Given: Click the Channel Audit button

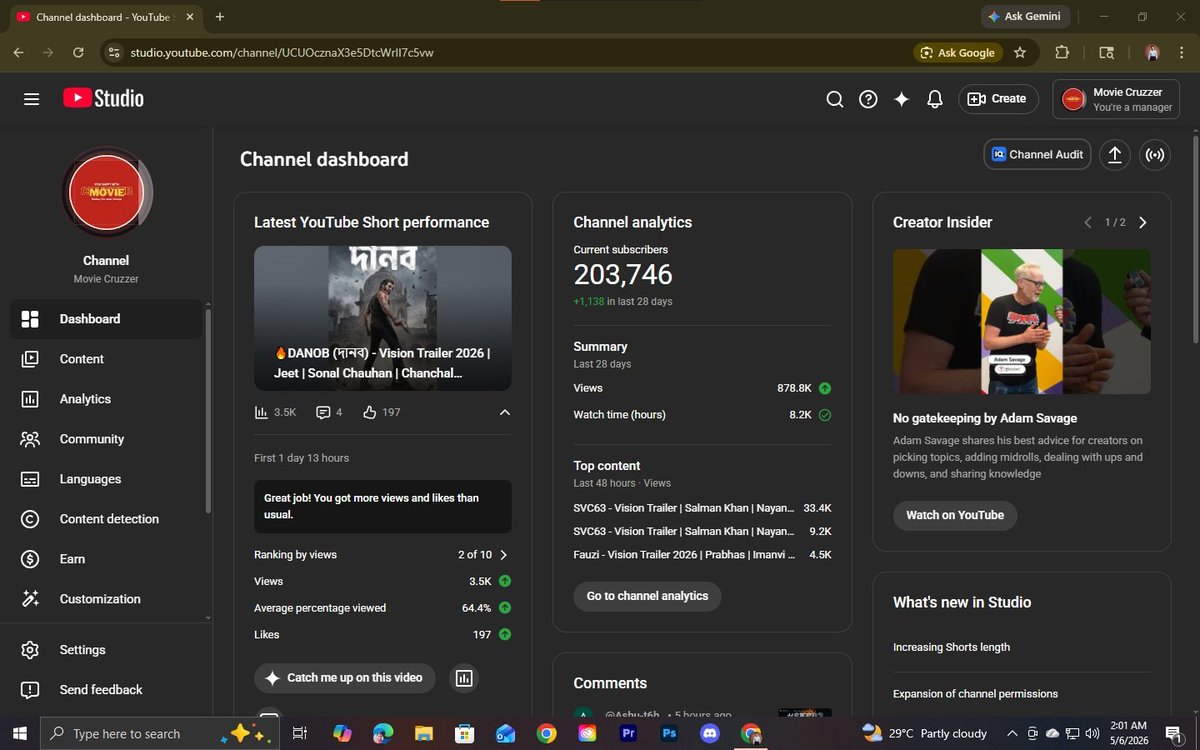Looking at the screenshot, I should (1037, 154).
